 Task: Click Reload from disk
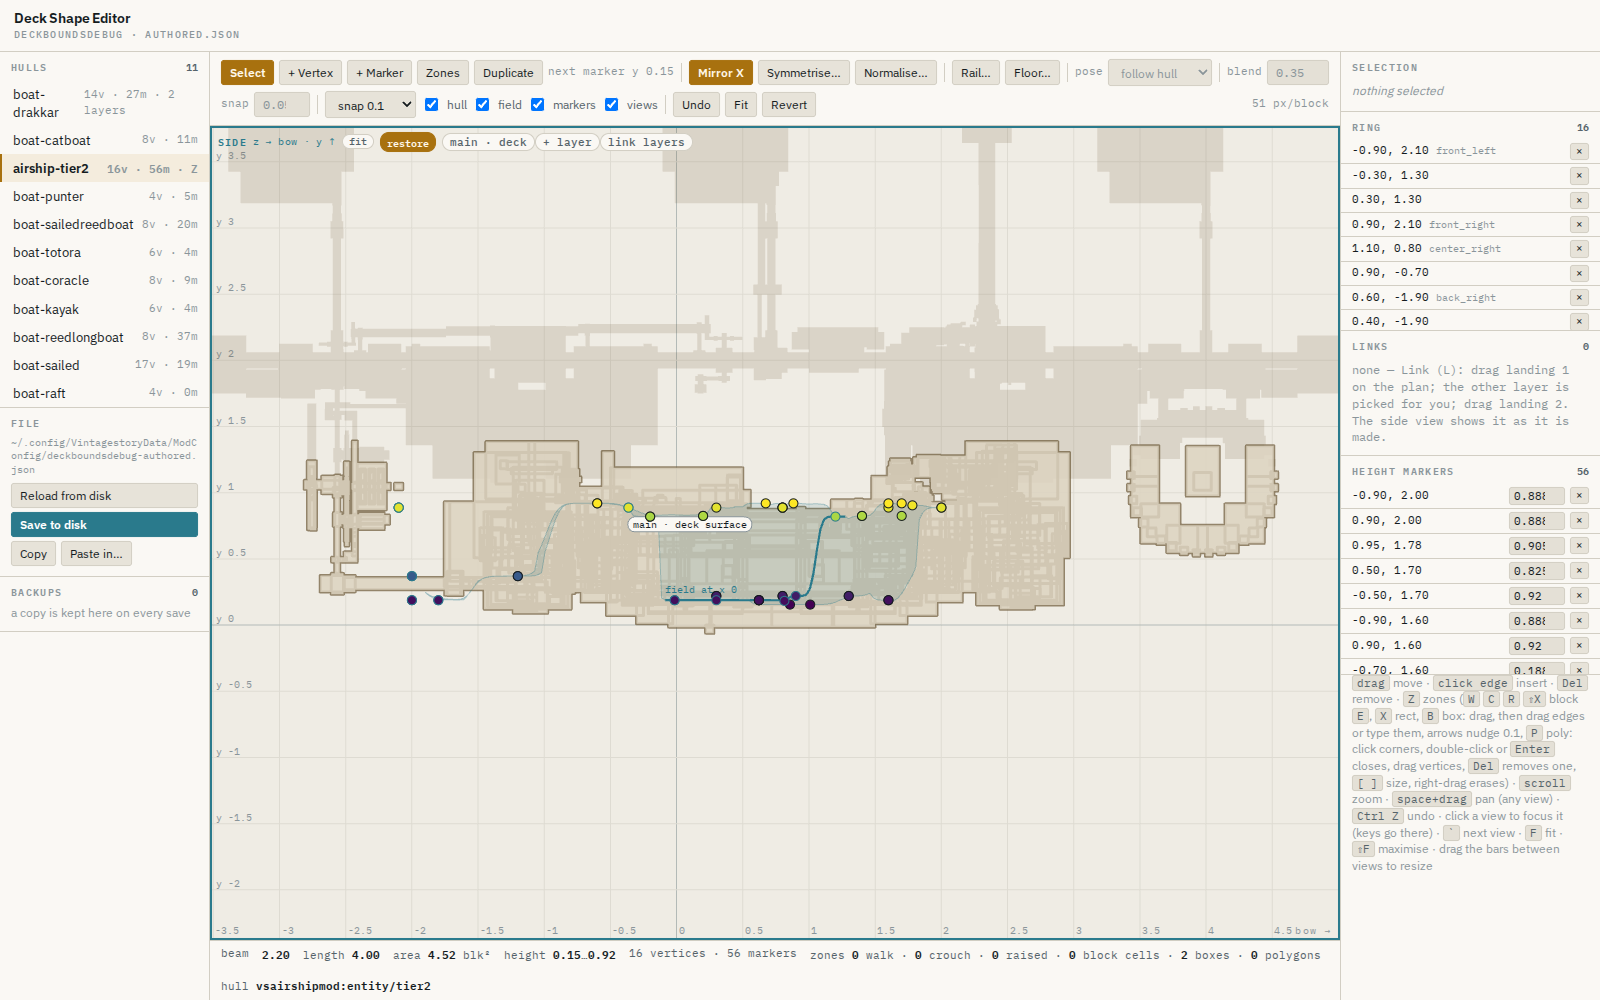[104, 496]
